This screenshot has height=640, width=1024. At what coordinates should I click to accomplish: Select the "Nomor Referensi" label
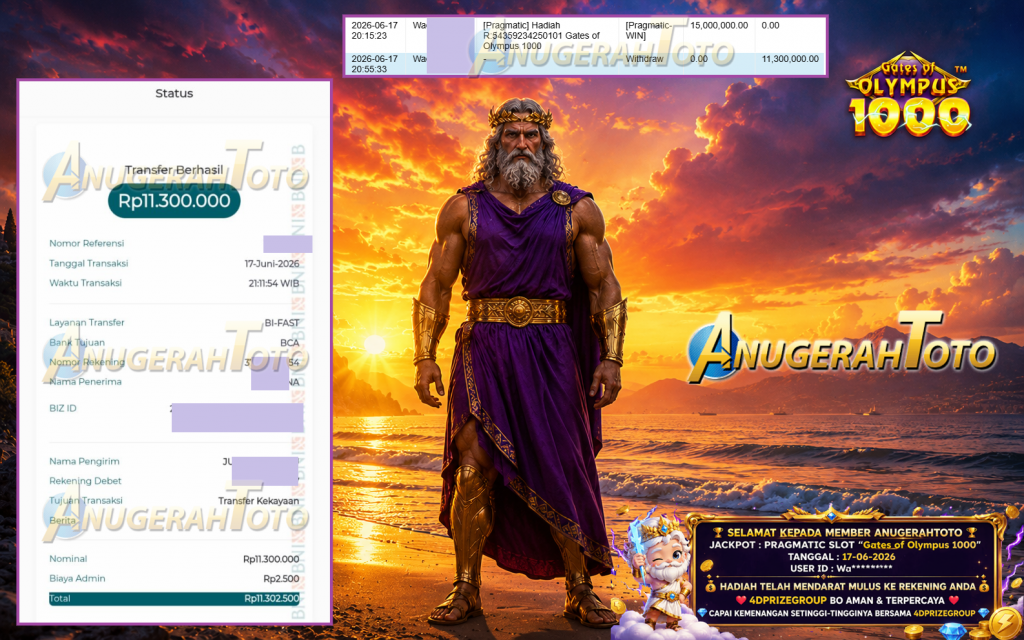click(x=87, y=244)
